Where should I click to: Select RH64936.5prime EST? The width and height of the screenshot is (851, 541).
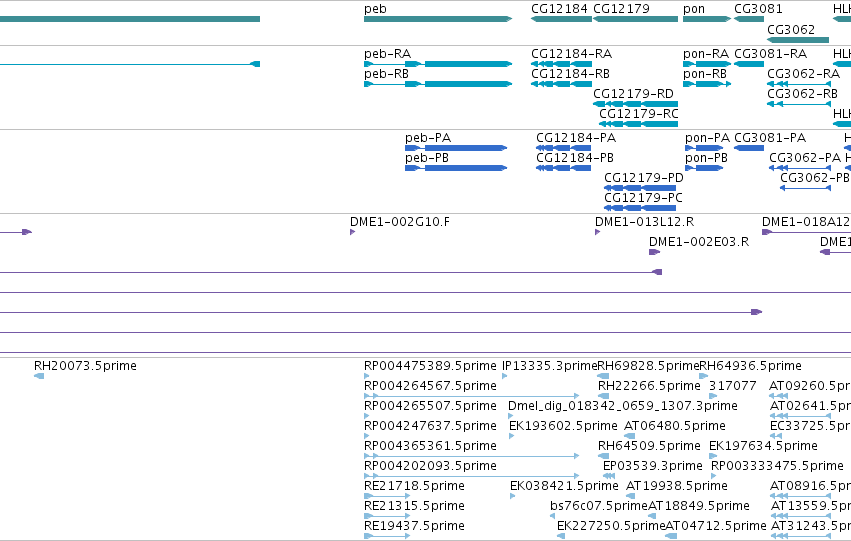pos(703,376)
